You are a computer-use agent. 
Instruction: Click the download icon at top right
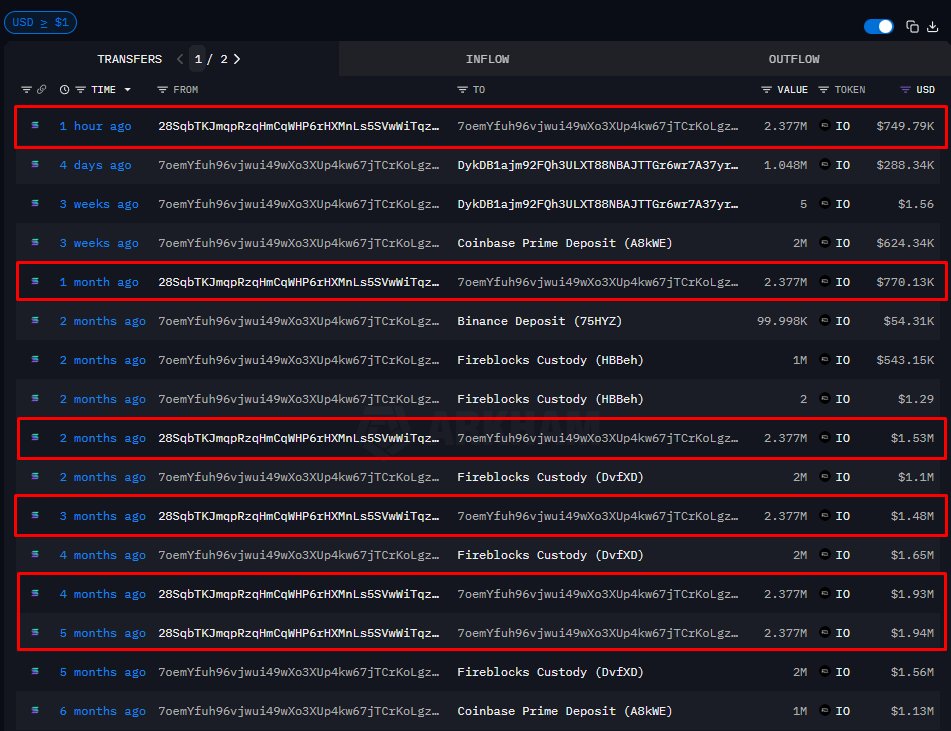(933, 27)
